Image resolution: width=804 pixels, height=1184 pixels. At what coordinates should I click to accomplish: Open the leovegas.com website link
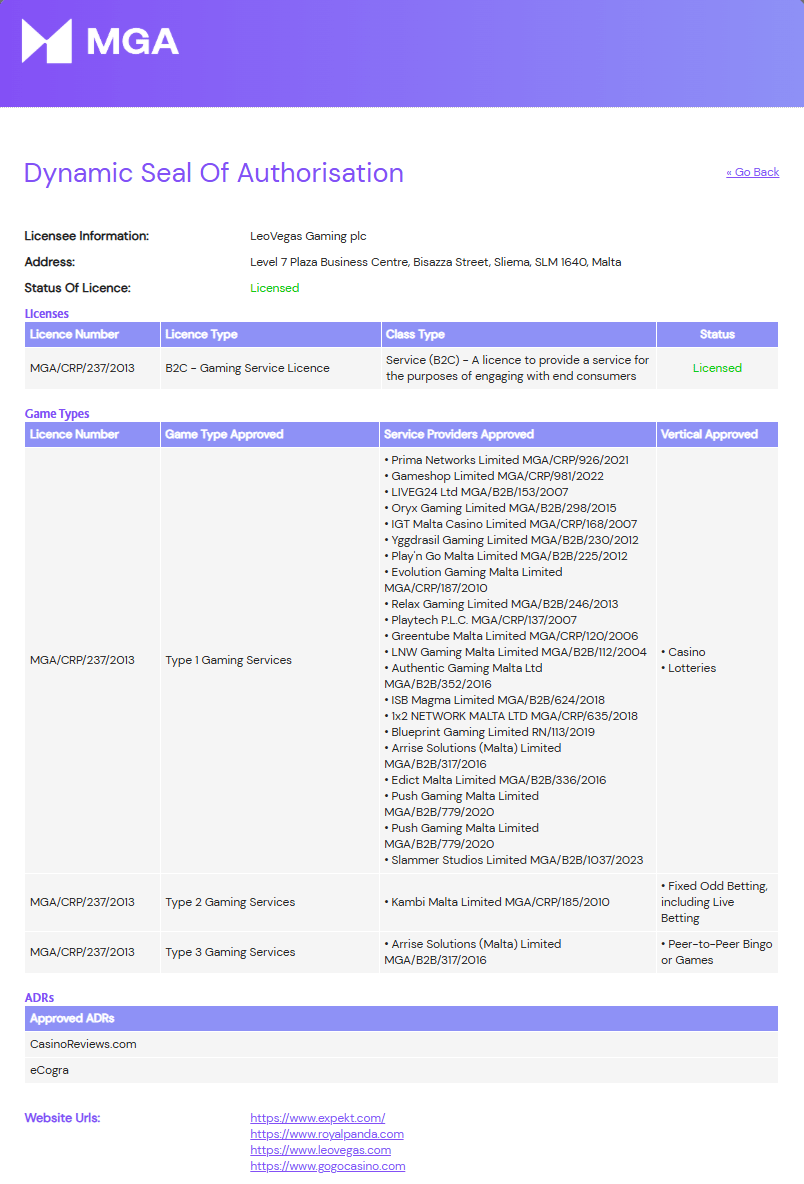pos(321,1150)
